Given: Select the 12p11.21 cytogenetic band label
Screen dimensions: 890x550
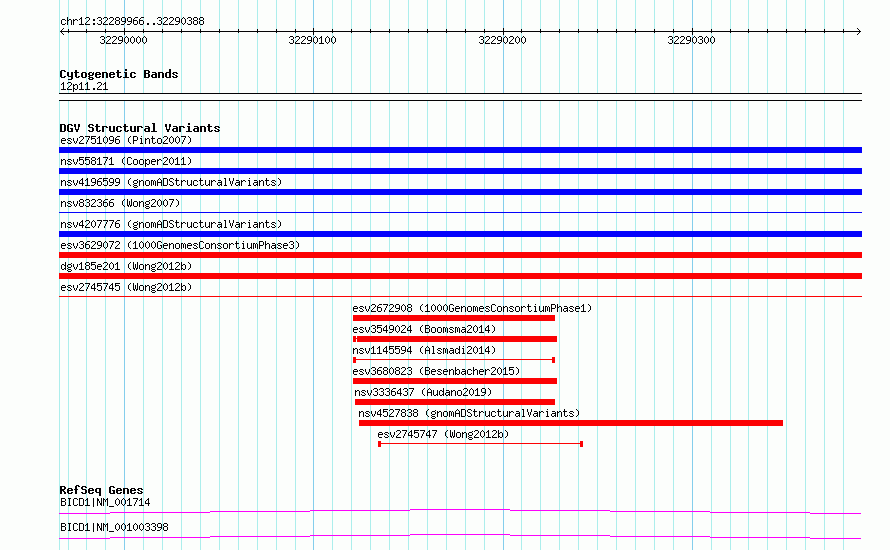Looking at the screenshot, I should (x=84, y=86).
